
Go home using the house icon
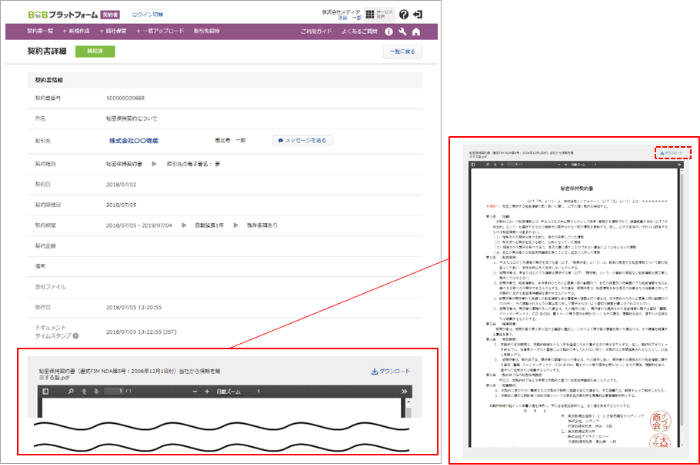click(416, 32)
